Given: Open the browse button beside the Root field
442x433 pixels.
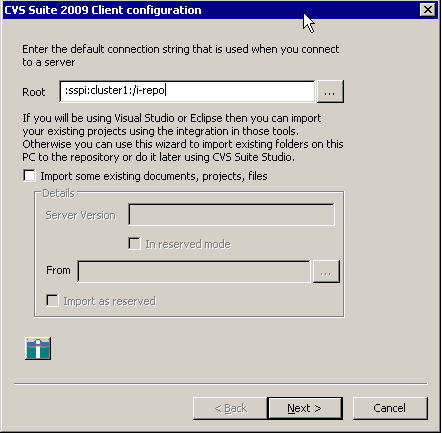Looking at the screenshot, I should [x=330, y=91].
